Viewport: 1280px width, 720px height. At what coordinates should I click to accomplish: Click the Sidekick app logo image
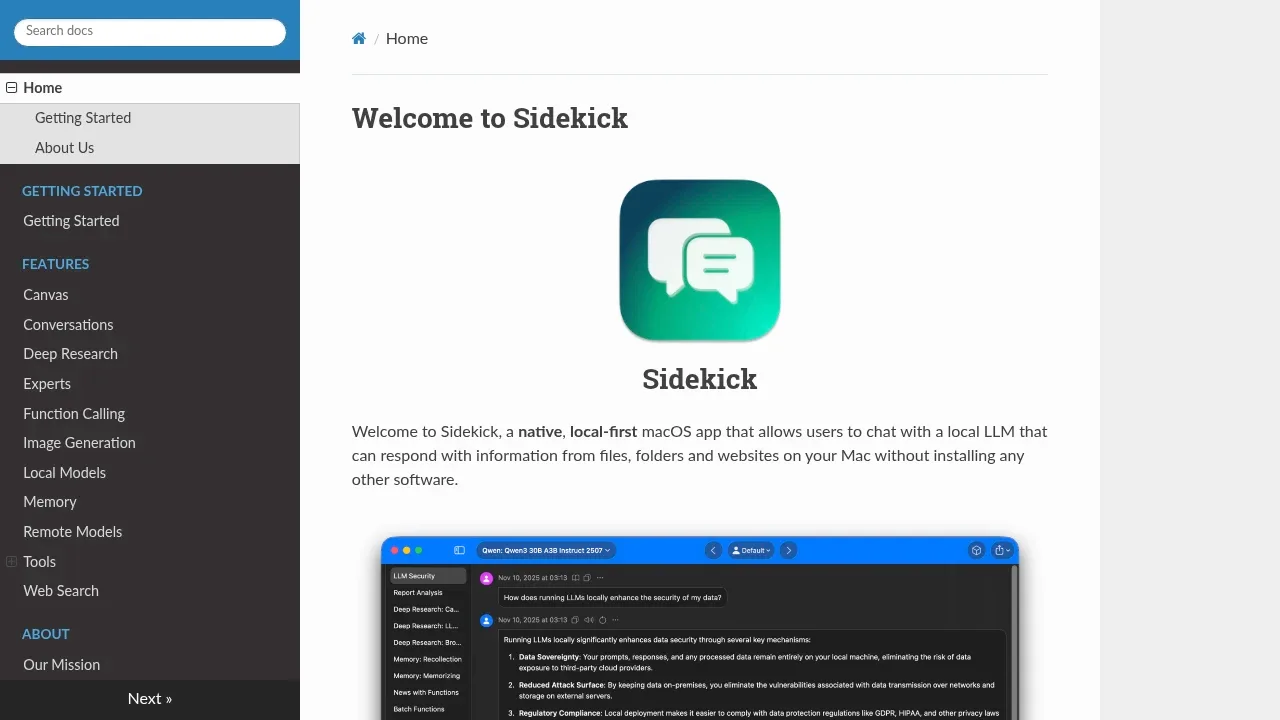click(700, 261)
